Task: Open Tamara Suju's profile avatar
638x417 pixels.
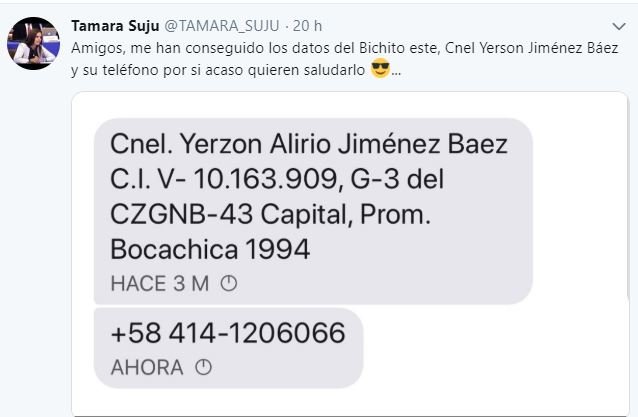Action: [33, 43]
